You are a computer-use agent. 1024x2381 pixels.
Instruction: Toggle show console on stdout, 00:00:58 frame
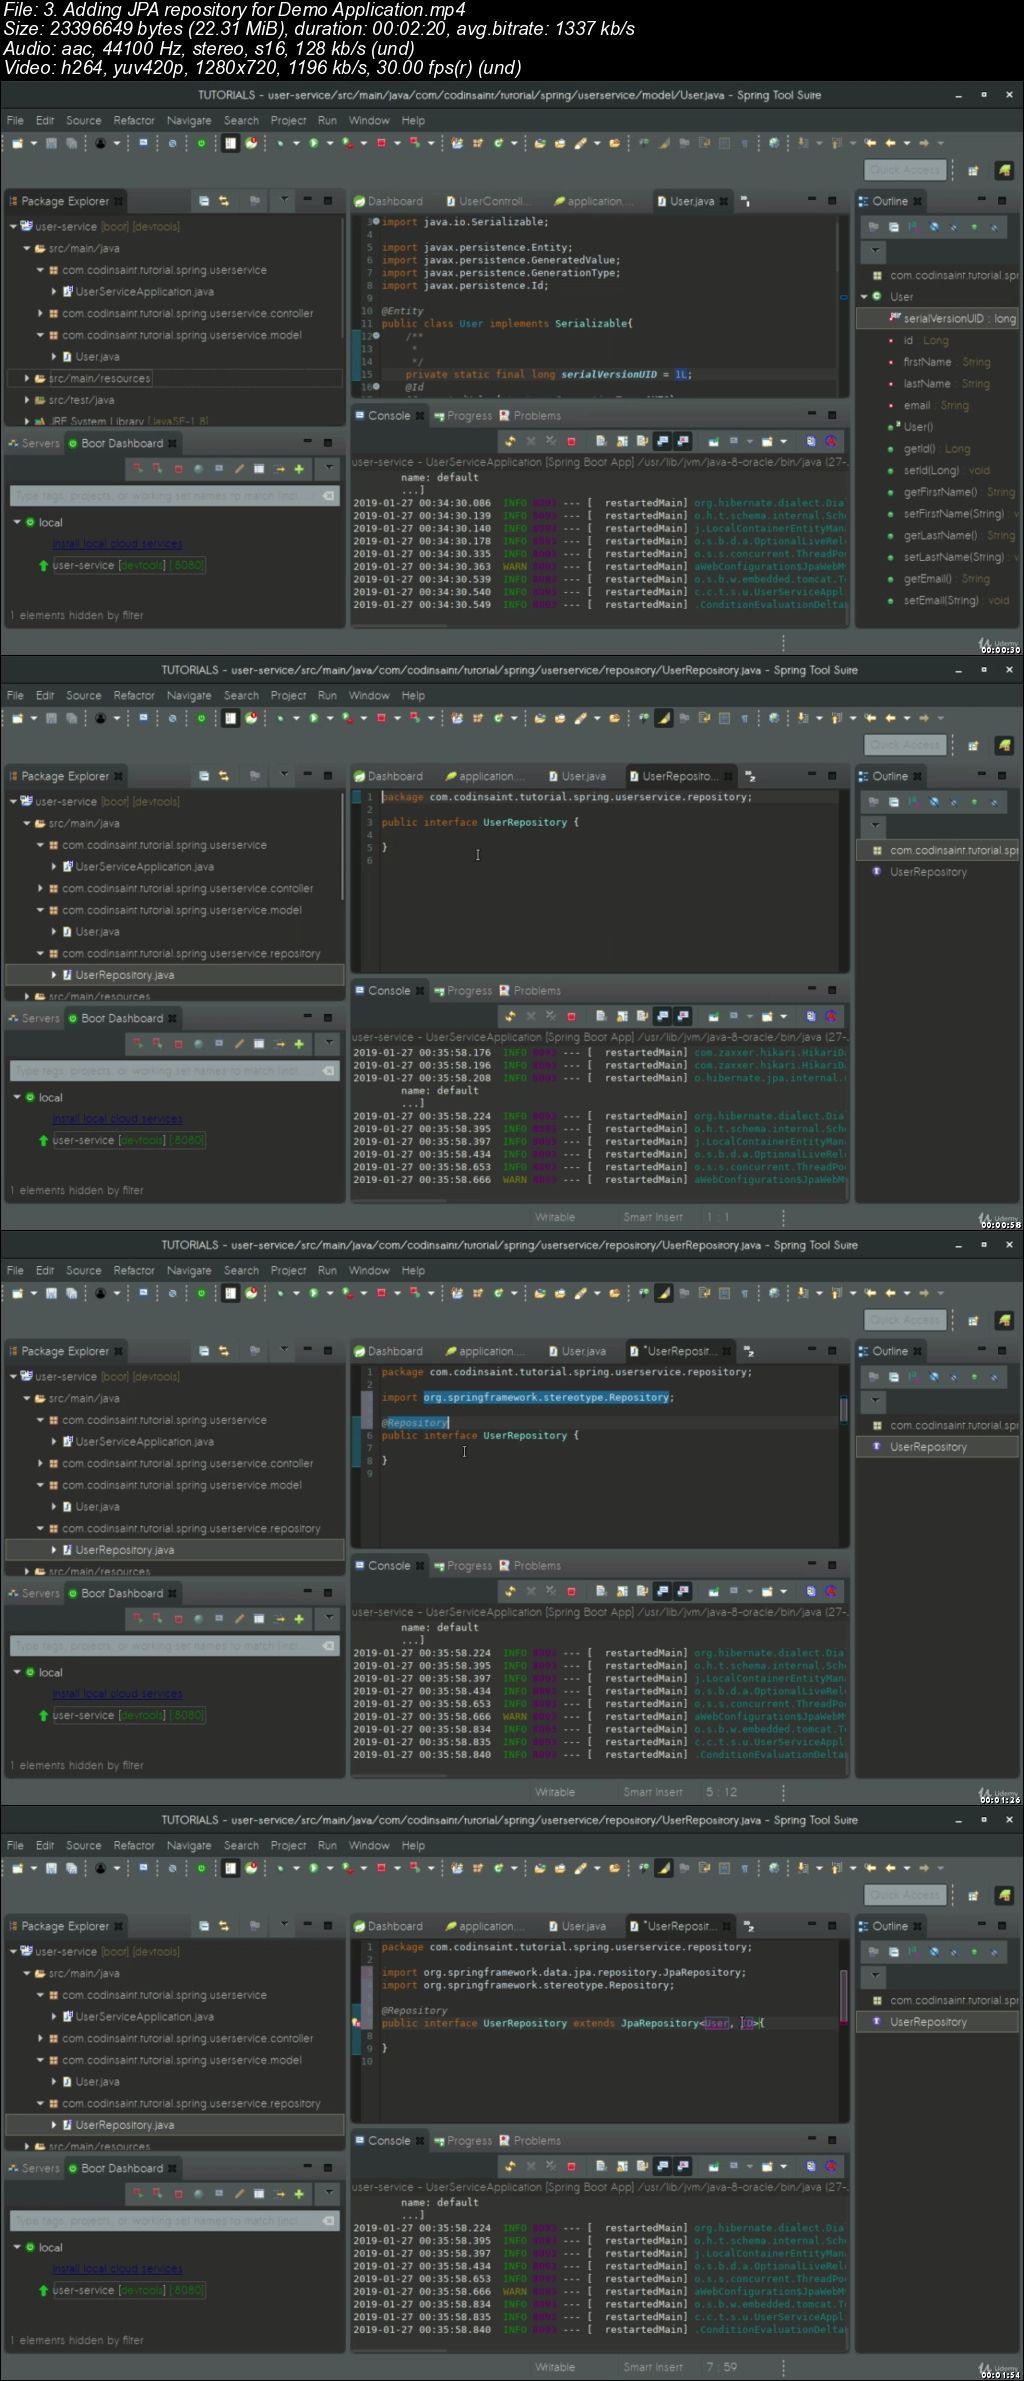tap(662, 1016)
